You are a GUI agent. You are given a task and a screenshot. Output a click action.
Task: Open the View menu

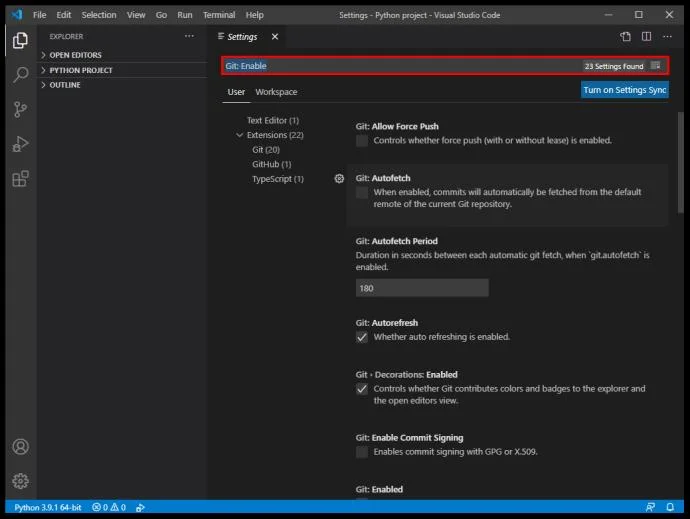(x=136, y=15)
